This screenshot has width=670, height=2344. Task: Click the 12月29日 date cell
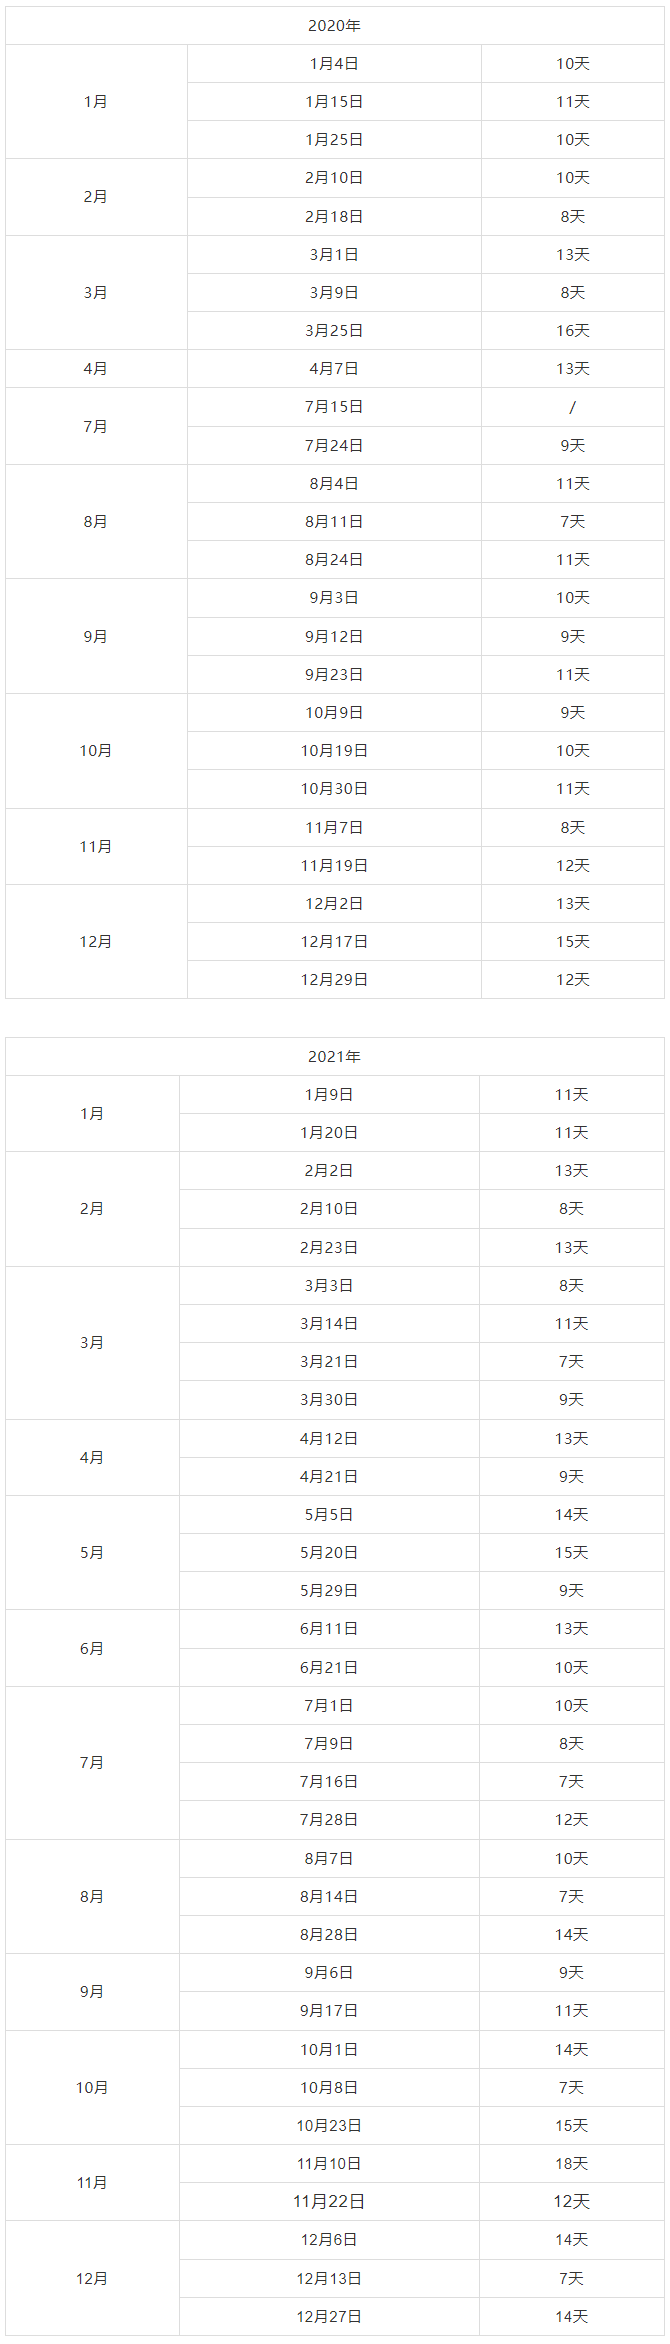click(334, 980)
